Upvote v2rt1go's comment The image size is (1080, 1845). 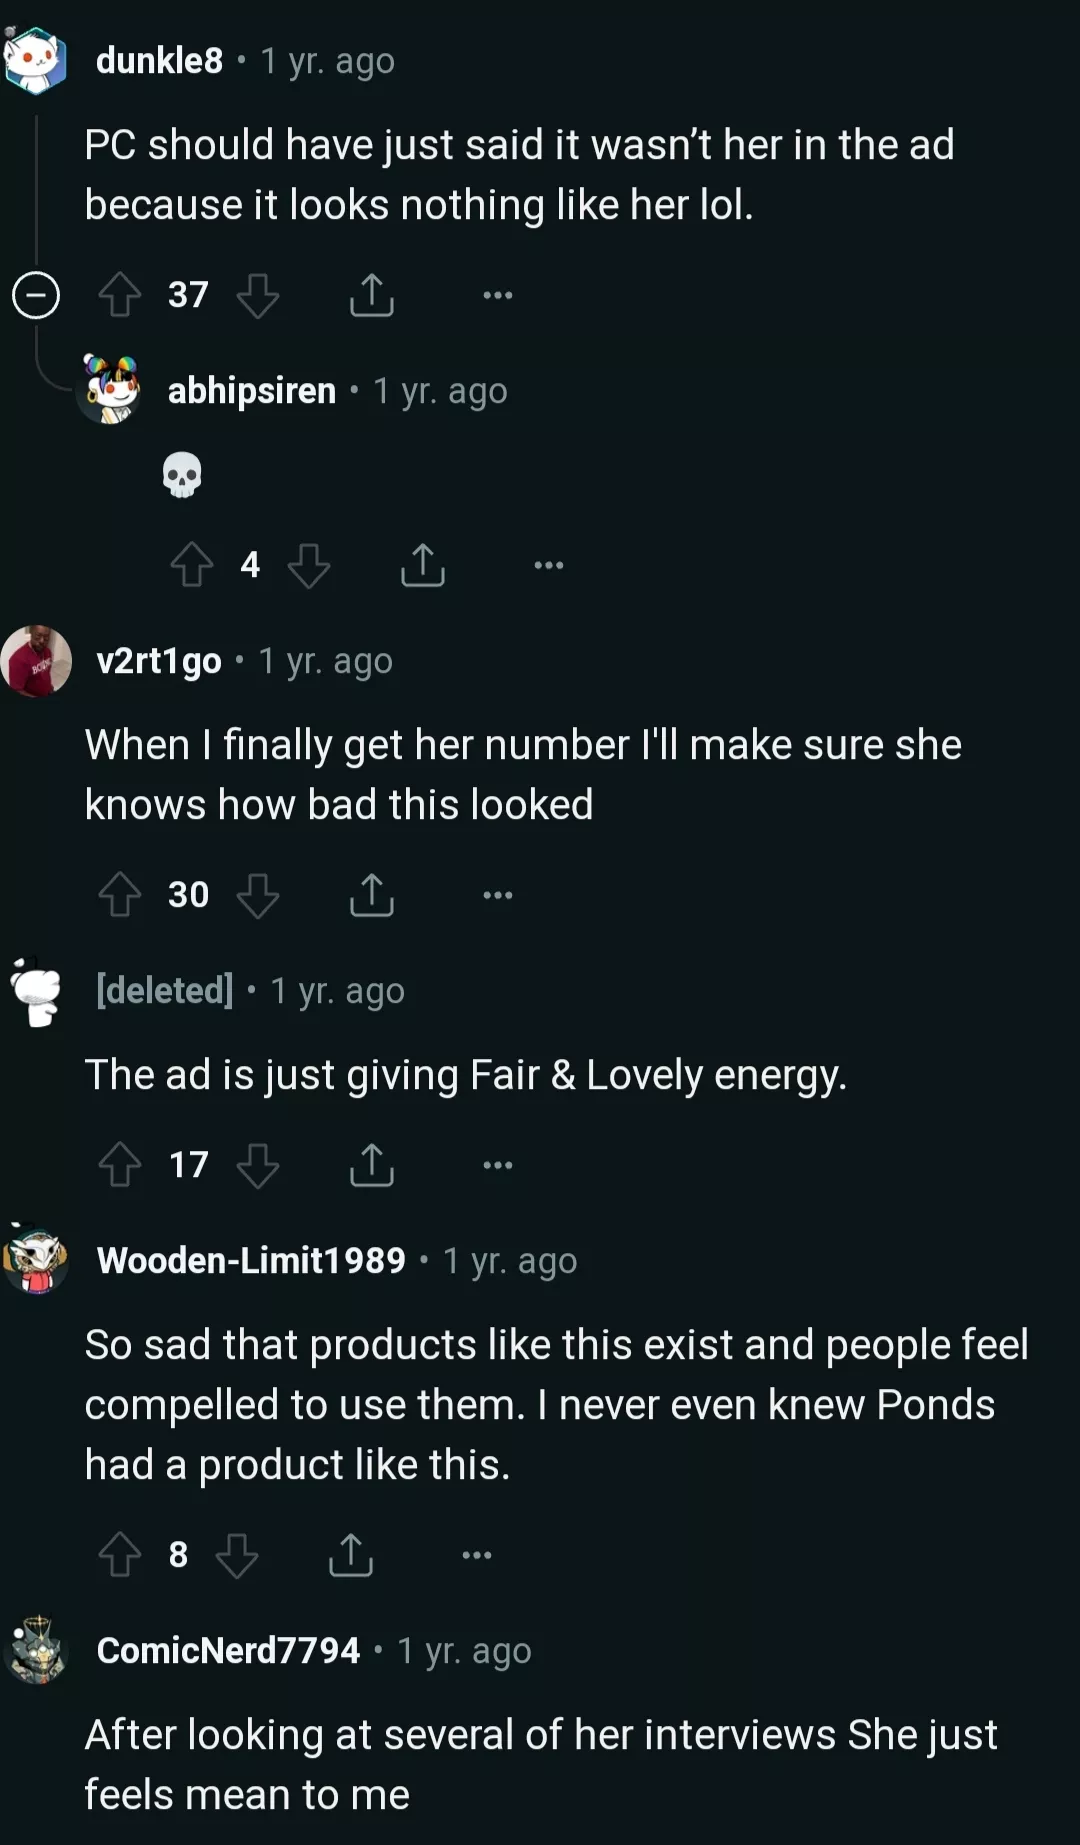pos(120,895)
